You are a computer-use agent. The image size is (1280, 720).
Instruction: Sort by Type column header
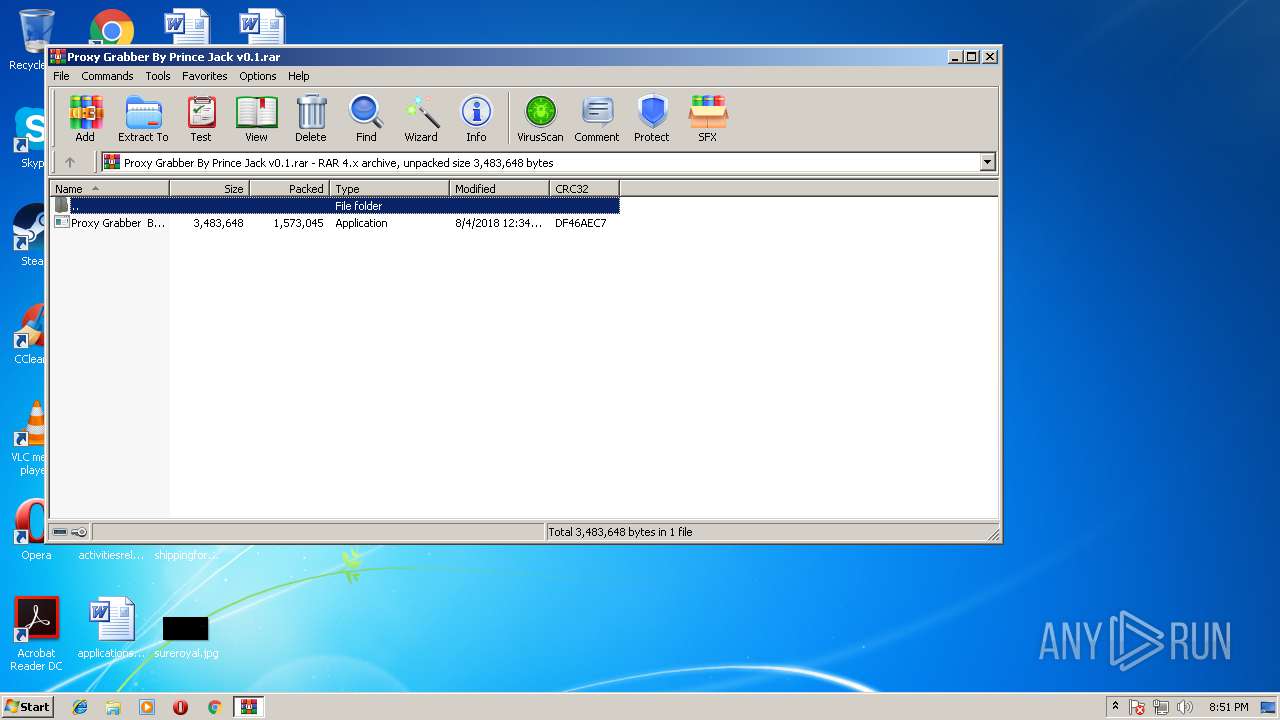[x=390, y=188]
